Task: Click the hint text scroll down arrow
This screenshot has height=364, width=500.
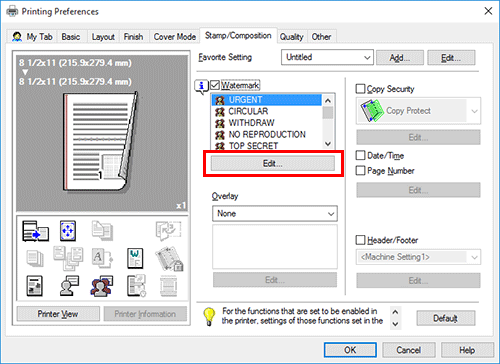Action: 395,324
